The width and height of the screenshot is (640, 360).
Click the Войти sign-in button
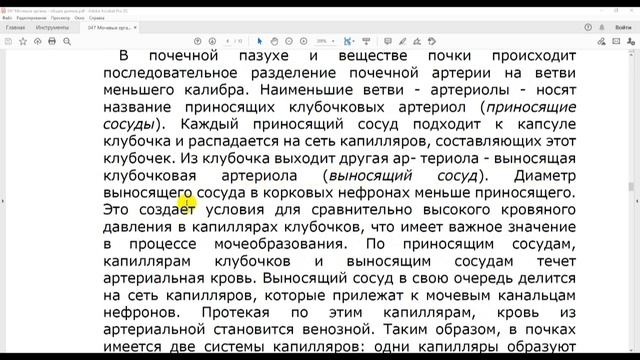623,27
